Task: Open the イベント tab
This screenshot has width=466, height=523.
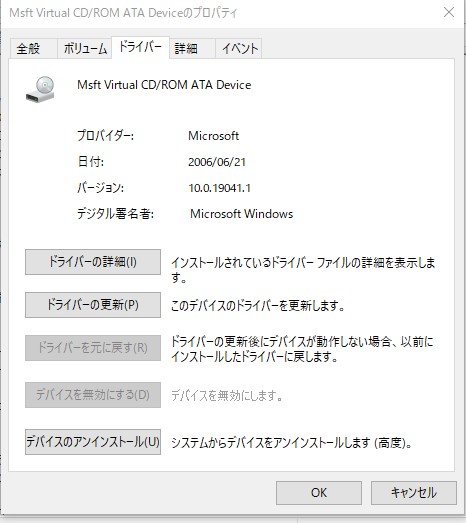Action: click(x=239, y=49)
